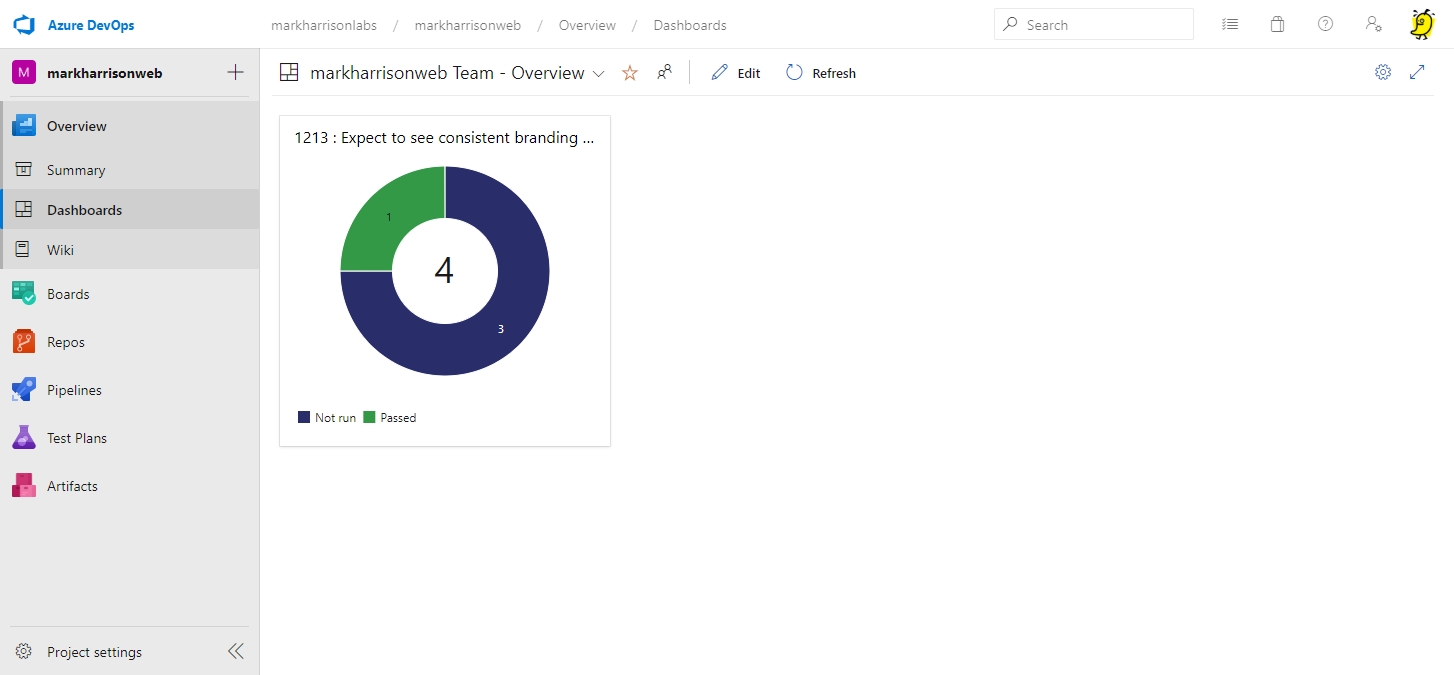Select the Summary menu item

point(76,170)
